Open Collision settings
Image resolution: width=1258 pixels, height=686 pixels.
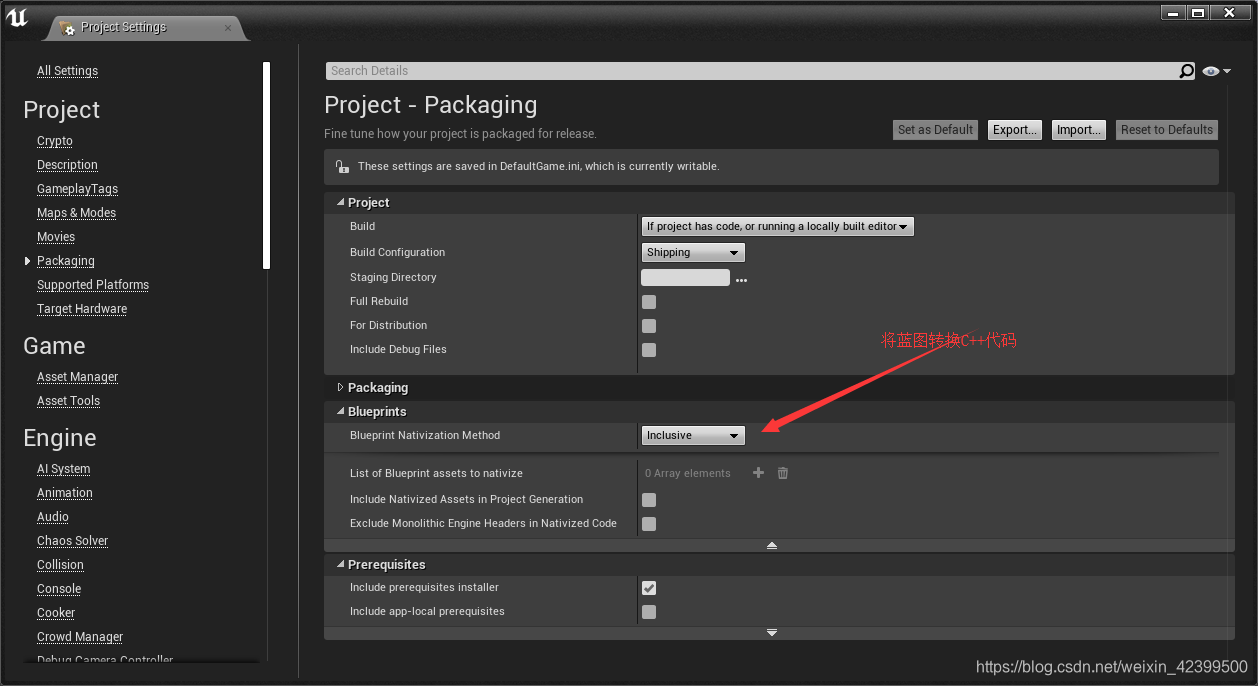60,565
